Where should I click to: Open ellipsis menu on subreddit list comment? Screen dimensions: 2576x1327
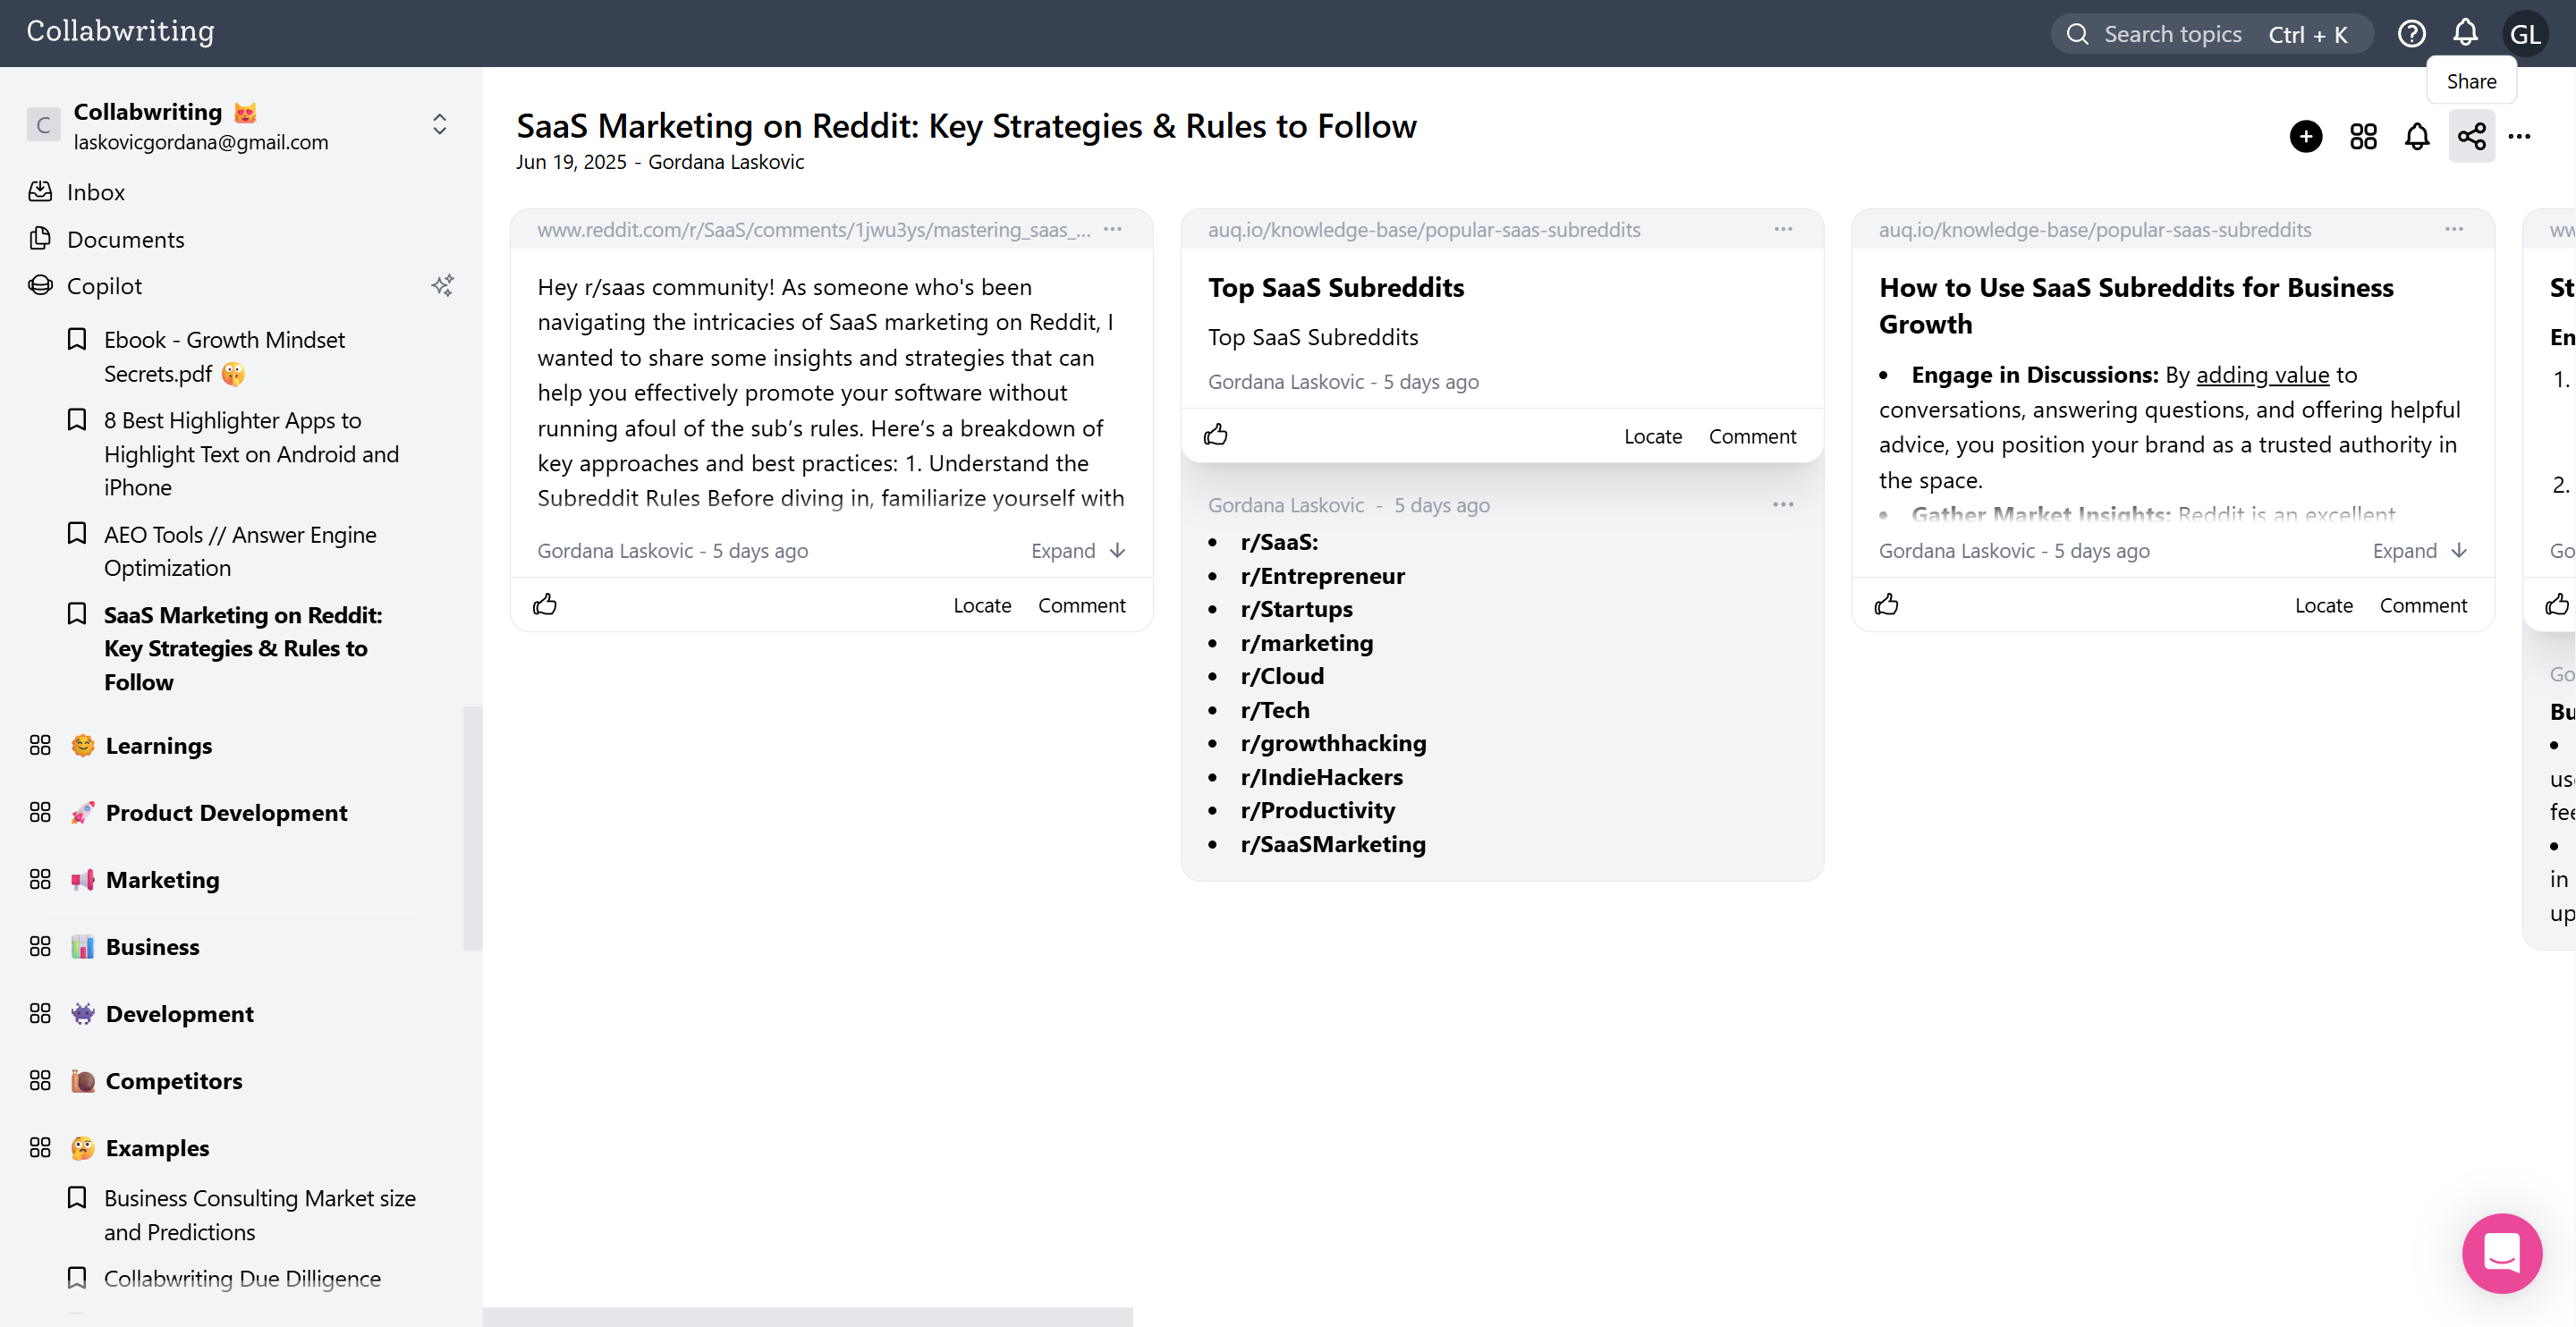click(x=1783, y=504)
